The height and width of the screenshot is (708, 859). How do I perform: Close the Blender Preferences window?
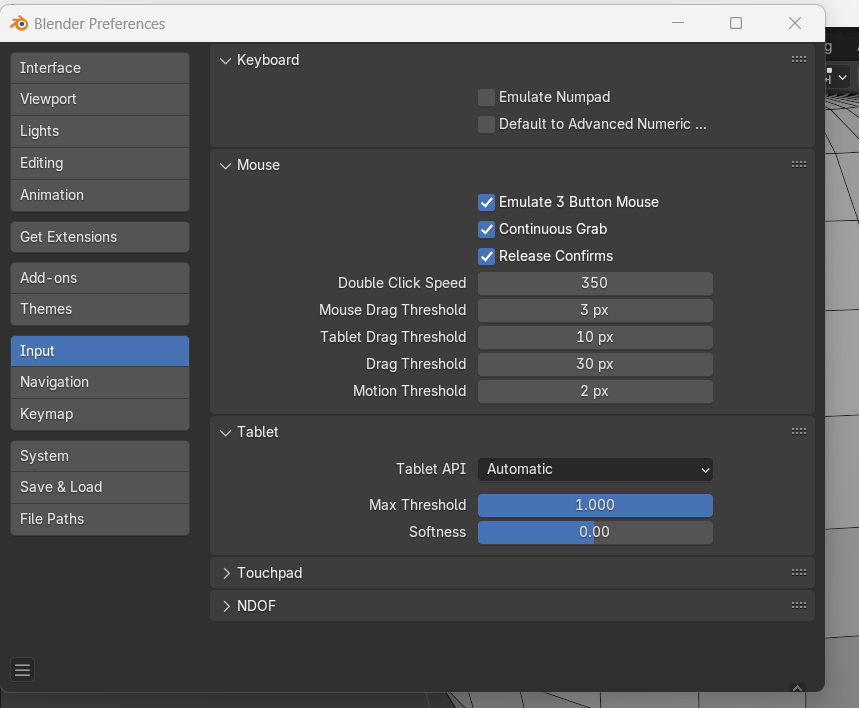[795, 23]
